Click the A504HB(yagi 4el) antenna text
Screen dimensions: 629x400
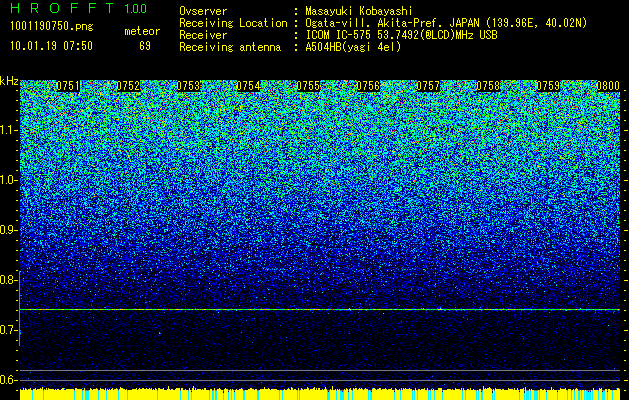tap(353, 47)
